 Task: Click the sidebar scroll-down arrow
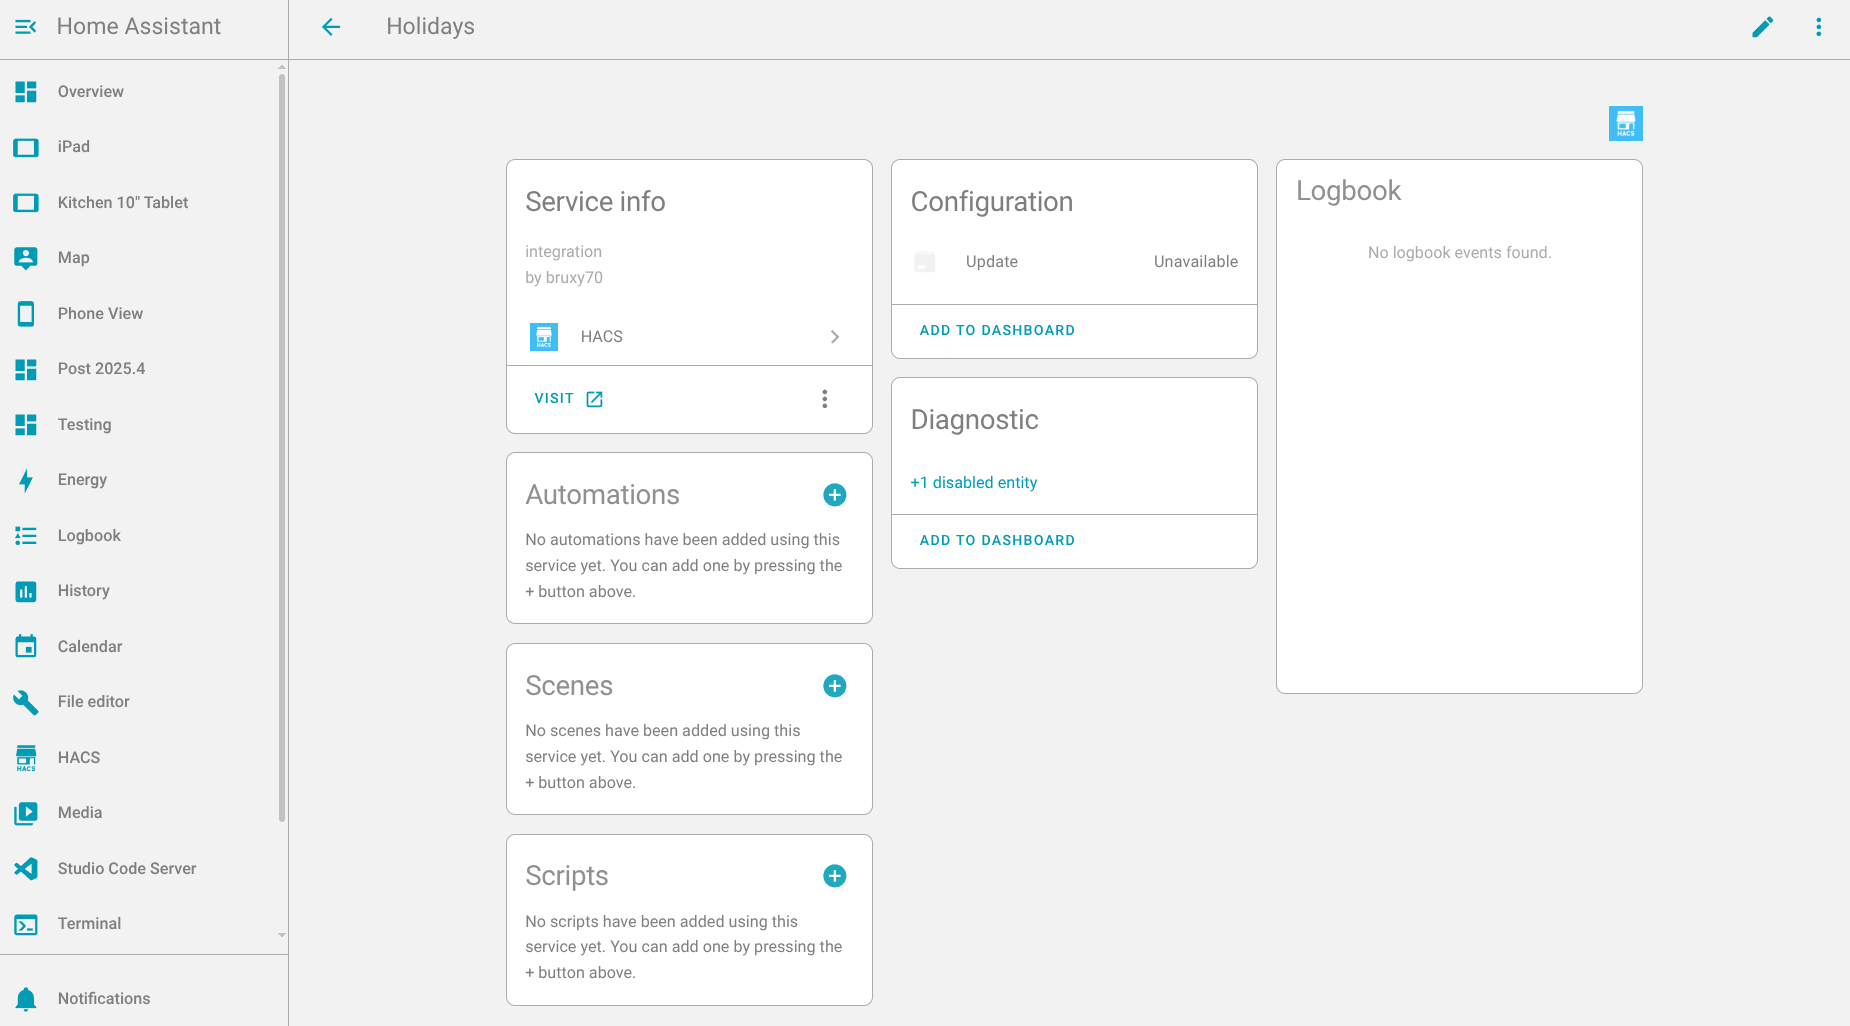pyautogui.click(x=282, y=935)
